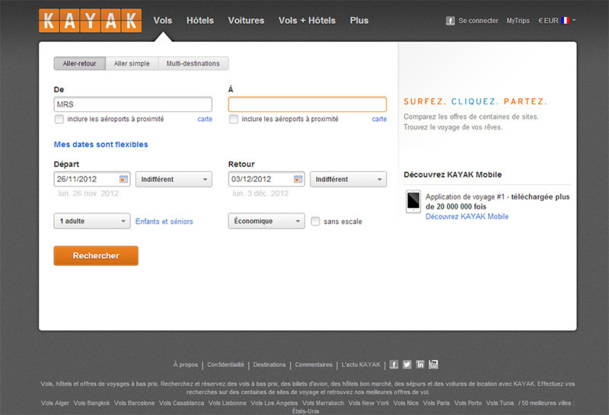
Task: Click Mes dates sont flexibles link
Action: pos(100,144)
